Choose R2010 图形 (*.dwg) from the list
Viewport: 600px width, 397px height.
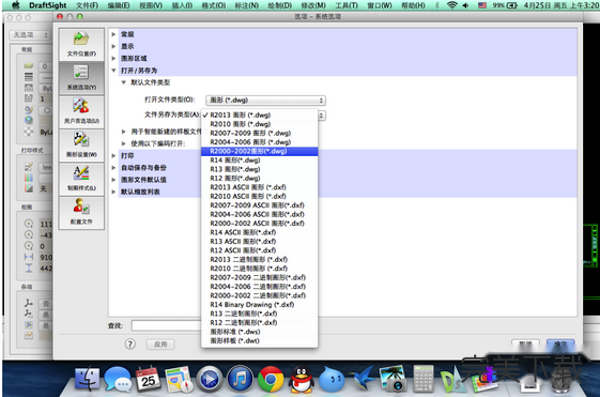coord(259,124)
